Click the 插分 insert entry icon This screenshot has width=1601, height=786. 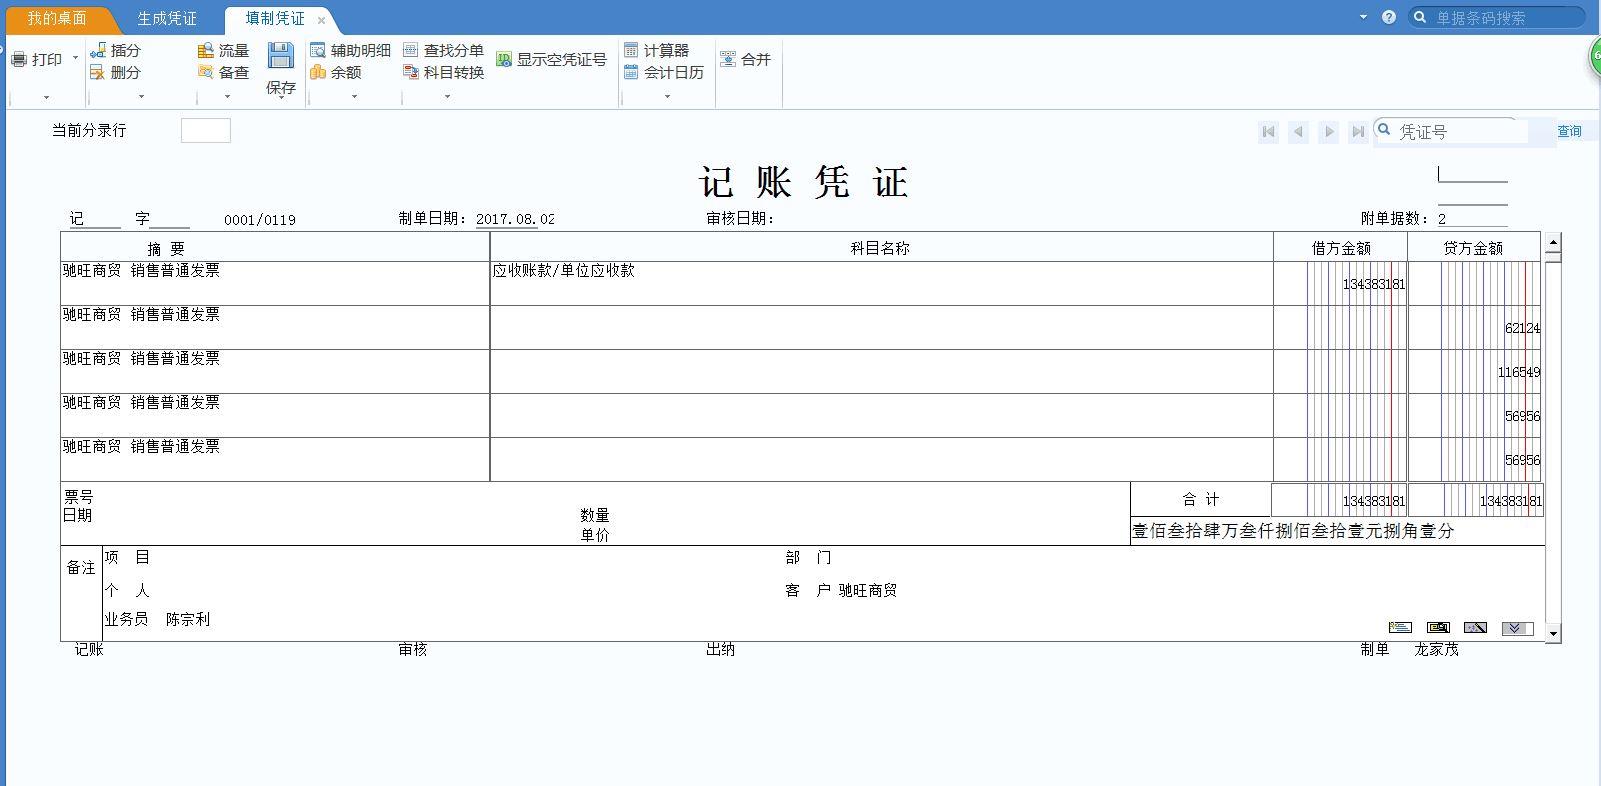tap(97, 50)
